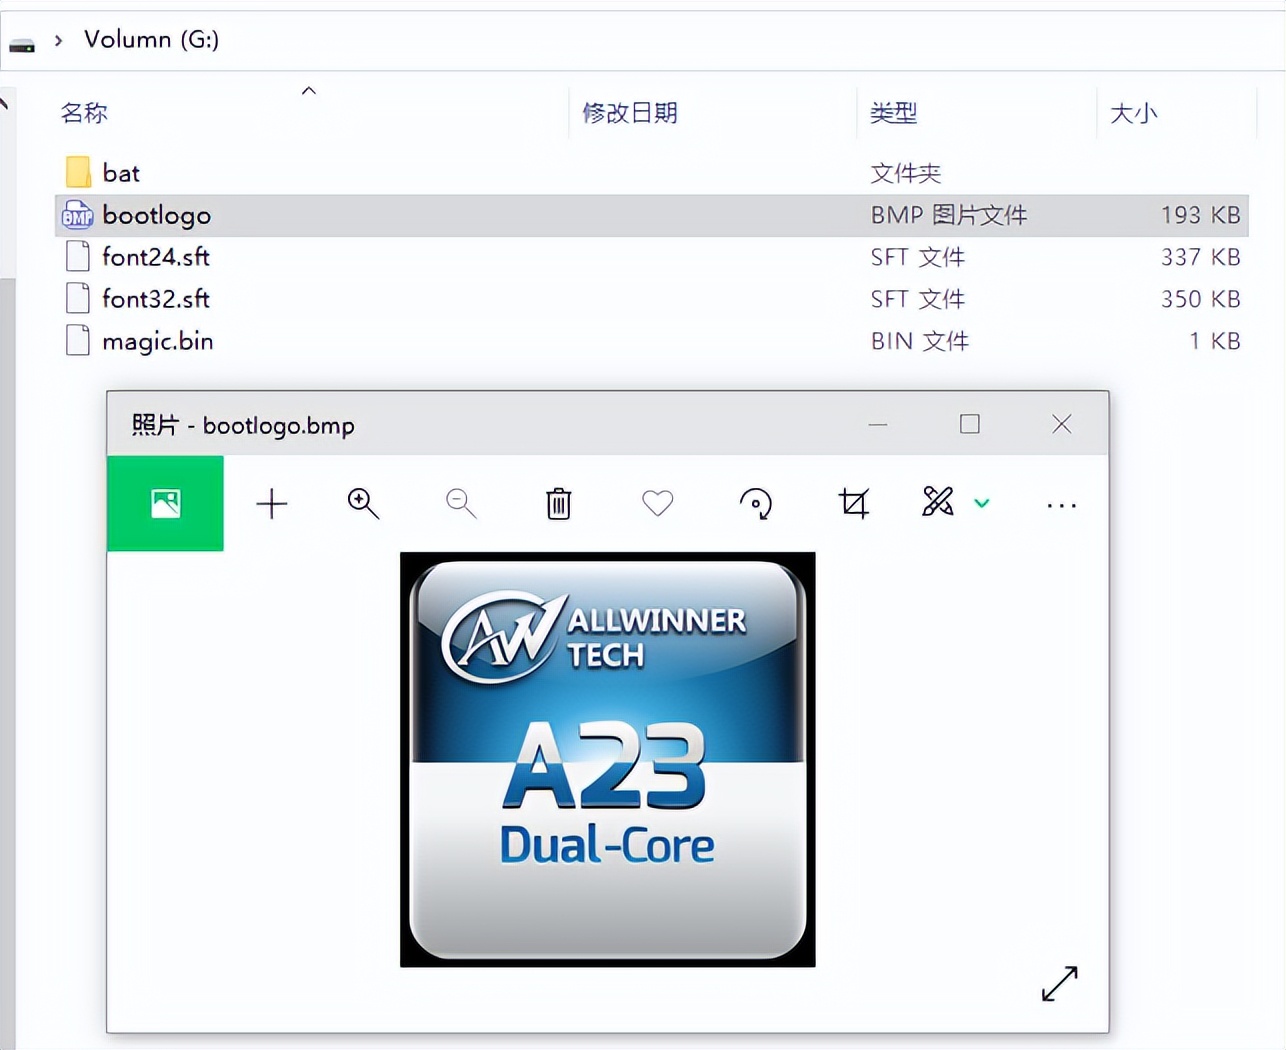Click the BIN 文件 type cell
Image resolution: width=1286 pixels, height=1050 pixels.
pos(920,341)
